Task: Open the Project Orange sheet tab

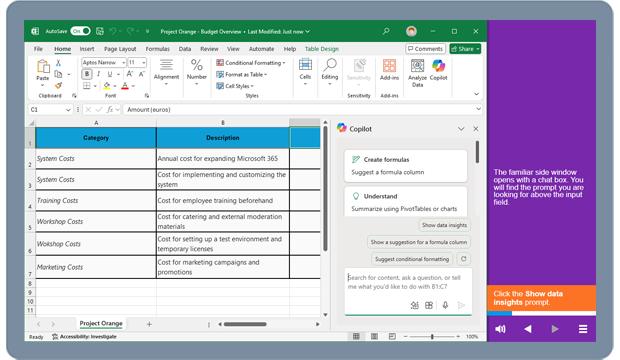Action: 101,324
